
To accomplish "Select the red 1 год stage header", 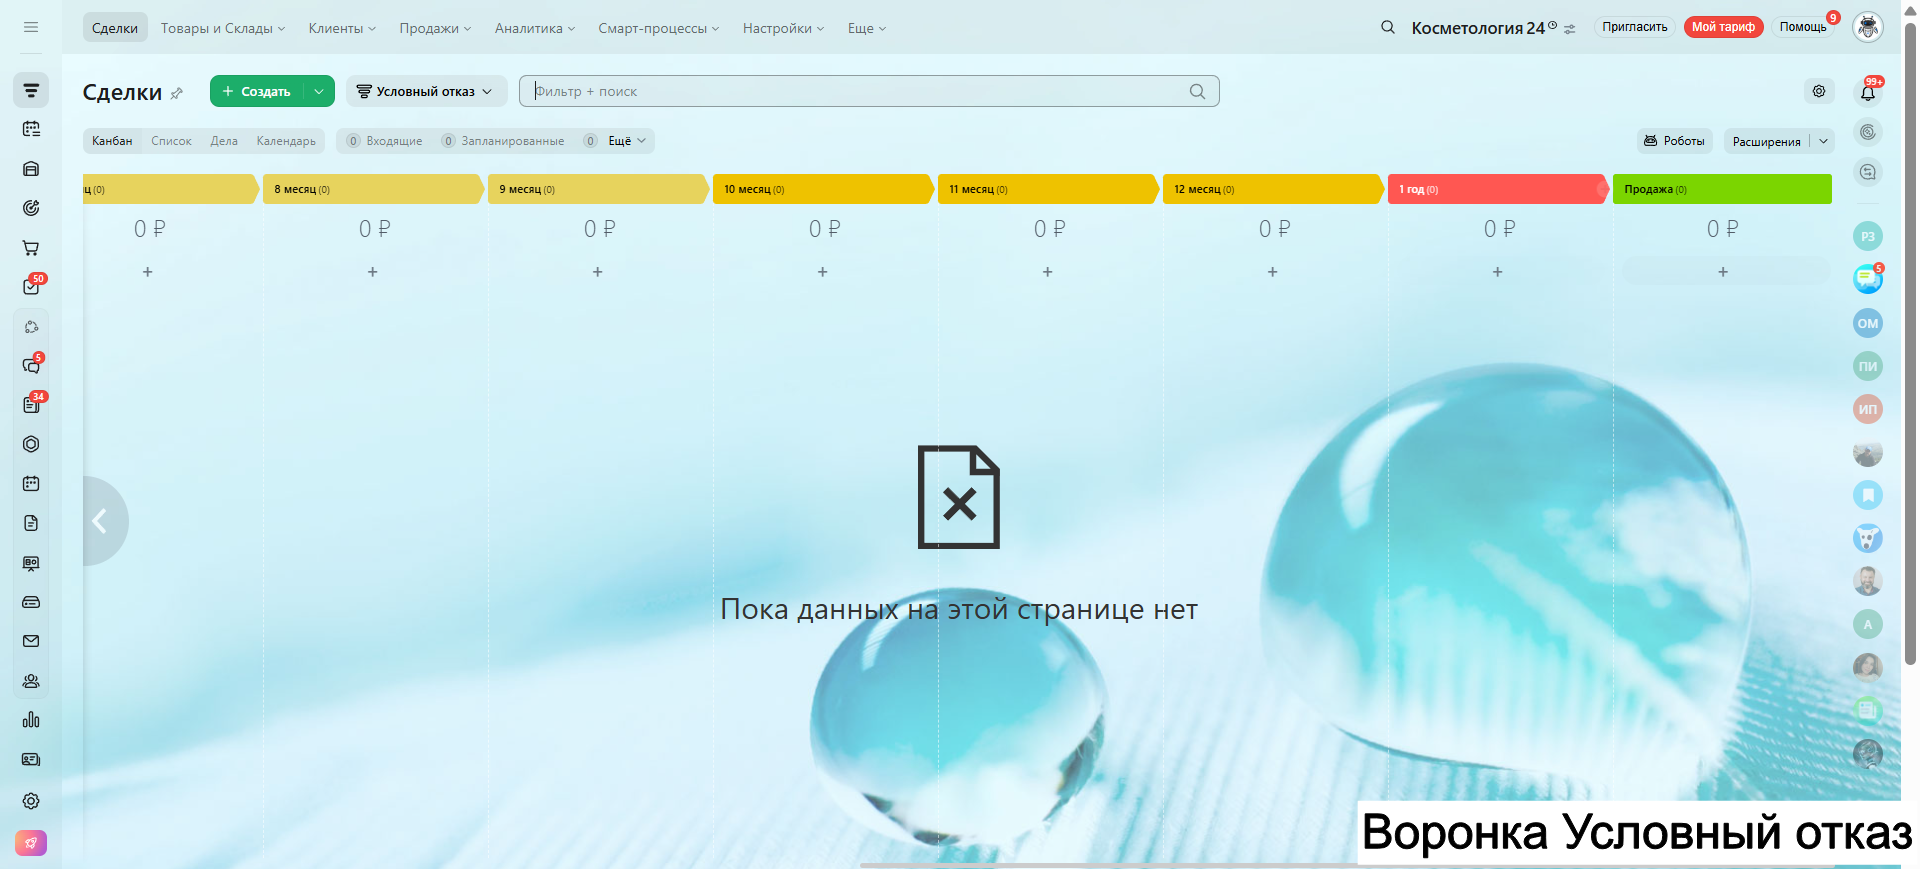I will tap(1498, 189).
